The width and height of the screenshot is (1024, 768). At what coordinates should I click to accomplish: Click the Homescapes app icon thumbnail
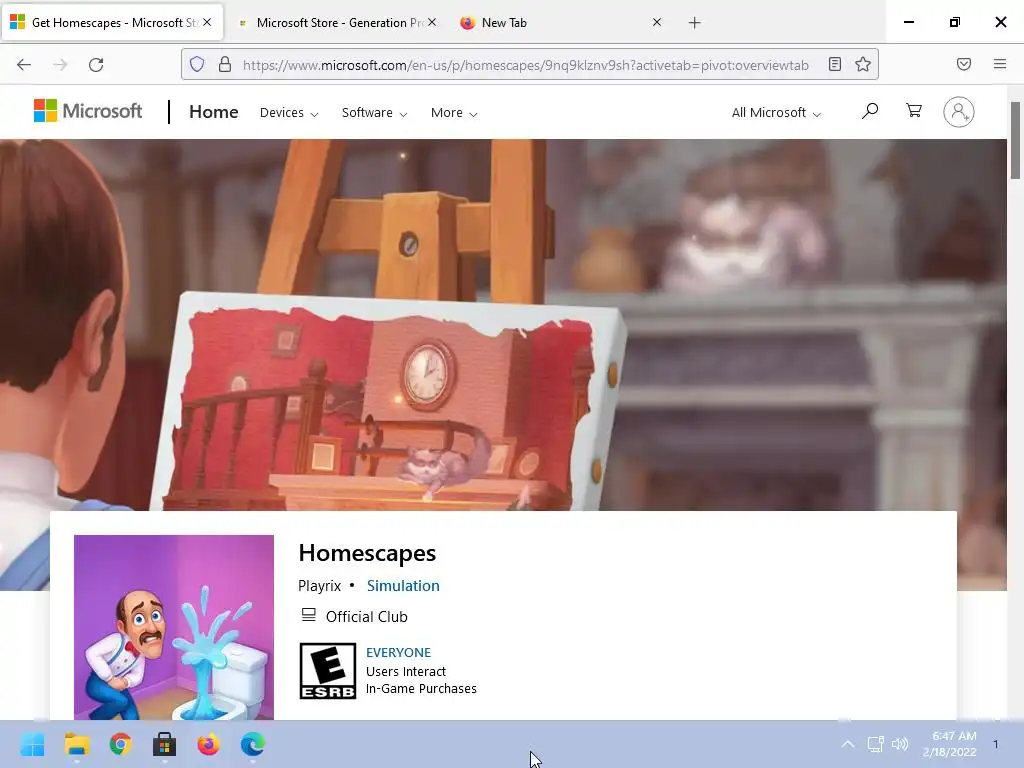click(x=174, y=627)
